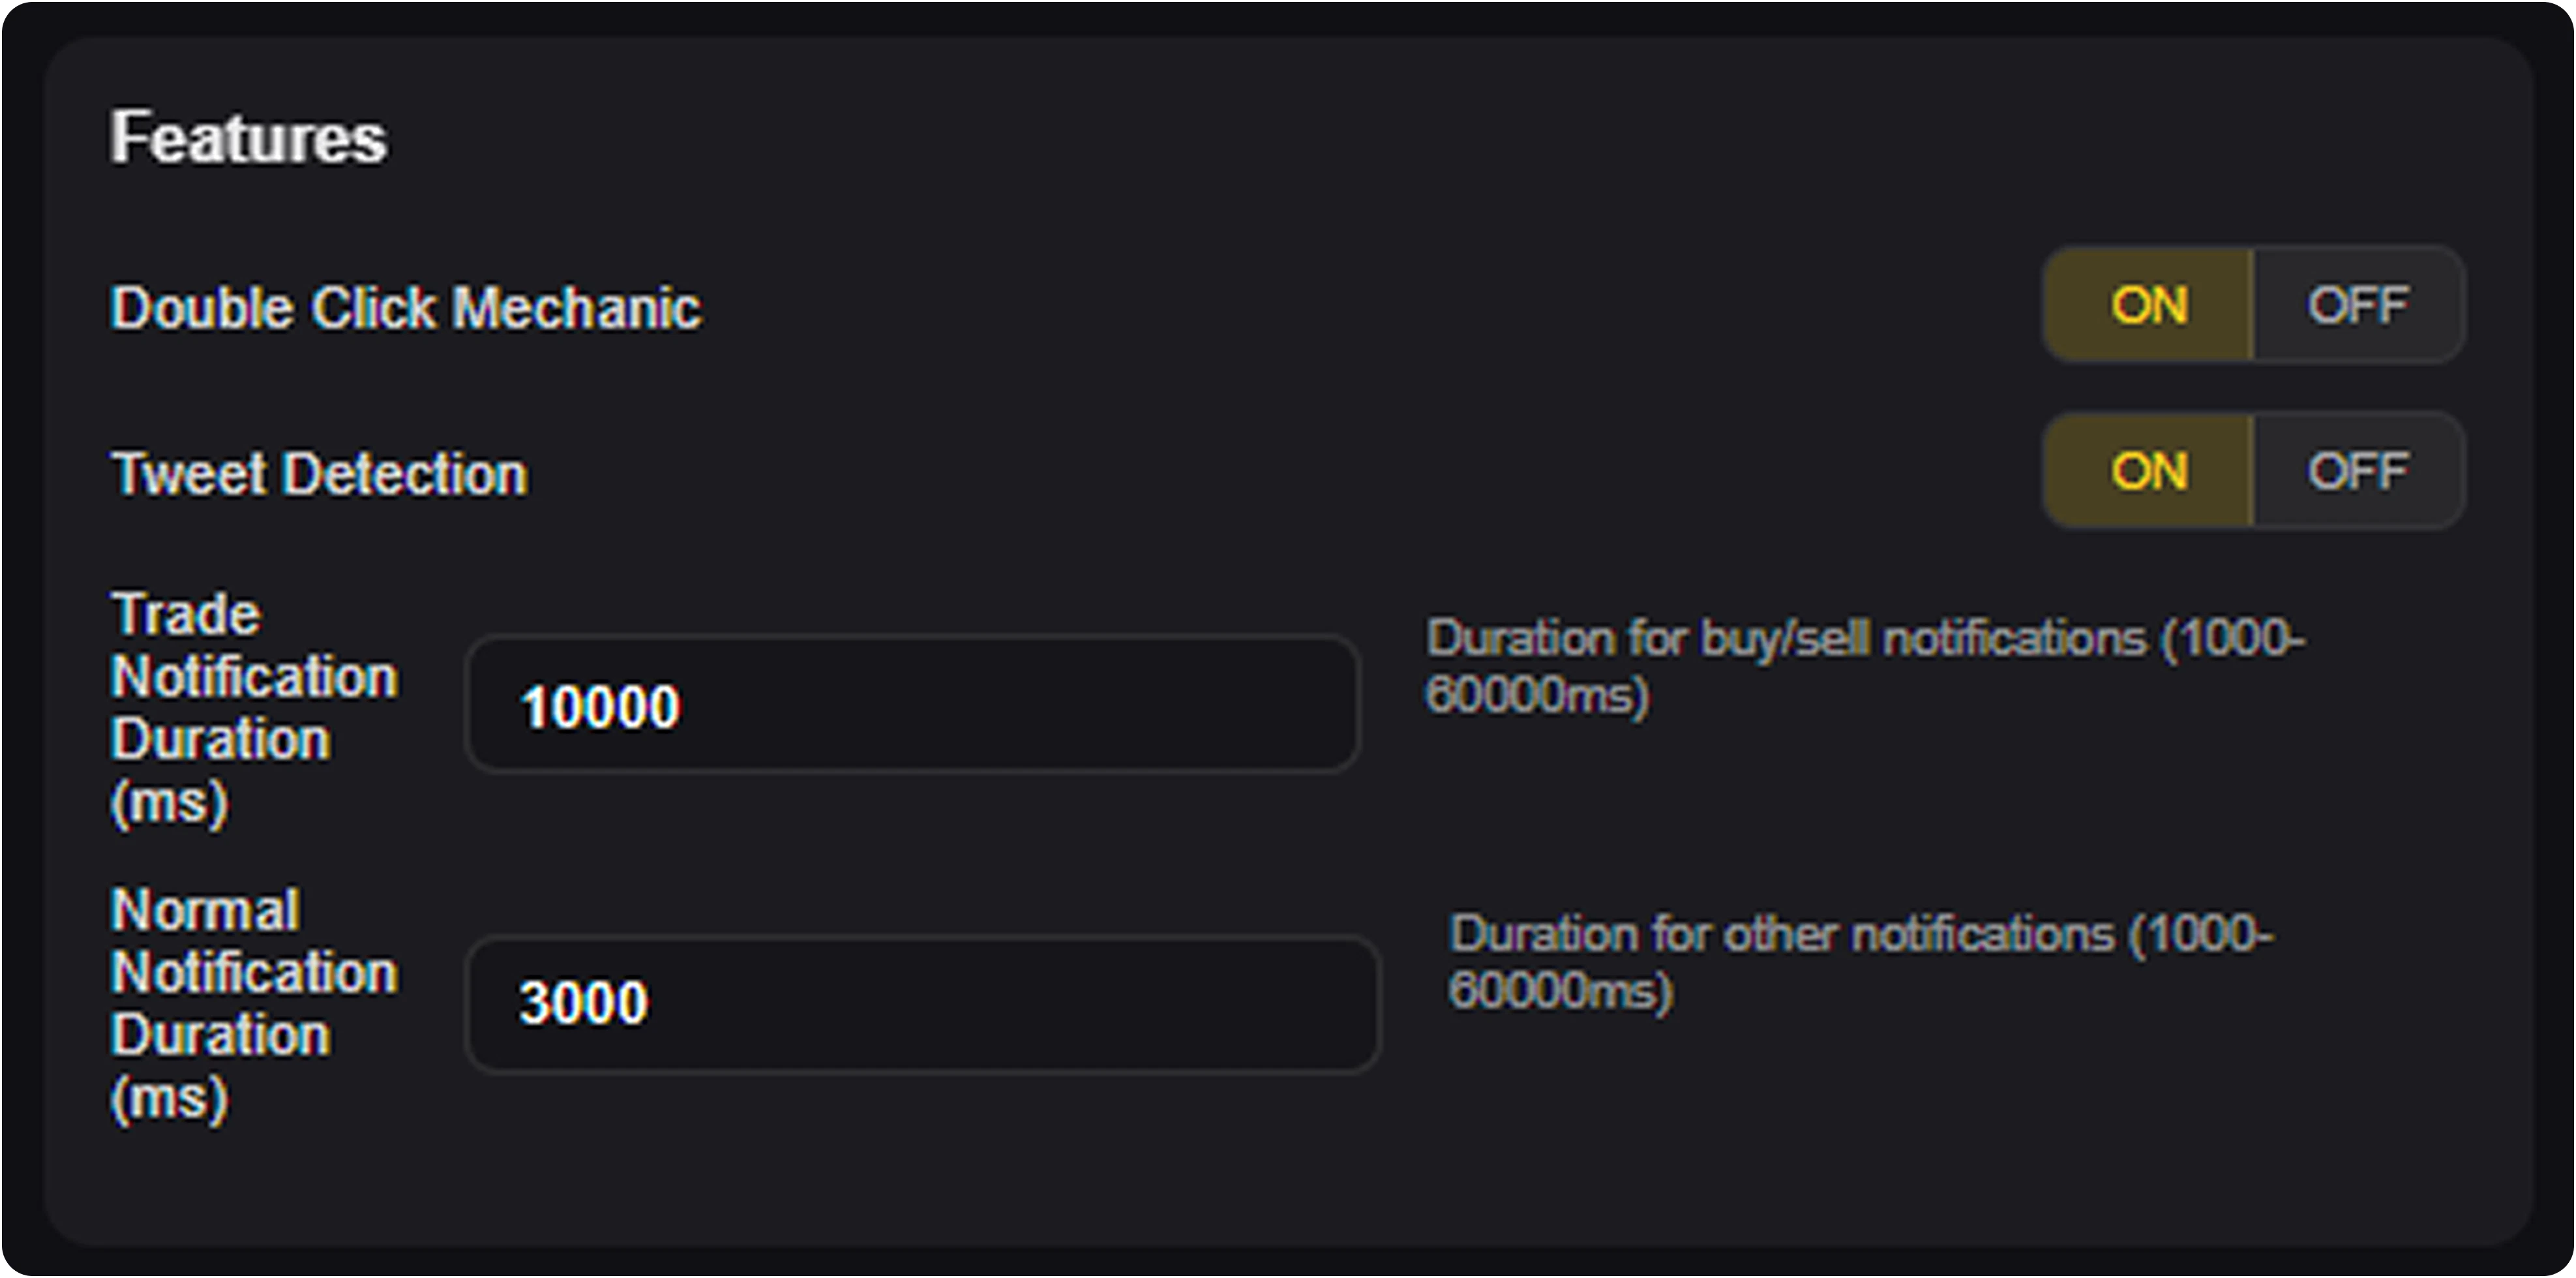This screenshot has height=1278, width=2576.
Task: Click the OFF option for Tweet Detection
Action: coord(2357,472)
